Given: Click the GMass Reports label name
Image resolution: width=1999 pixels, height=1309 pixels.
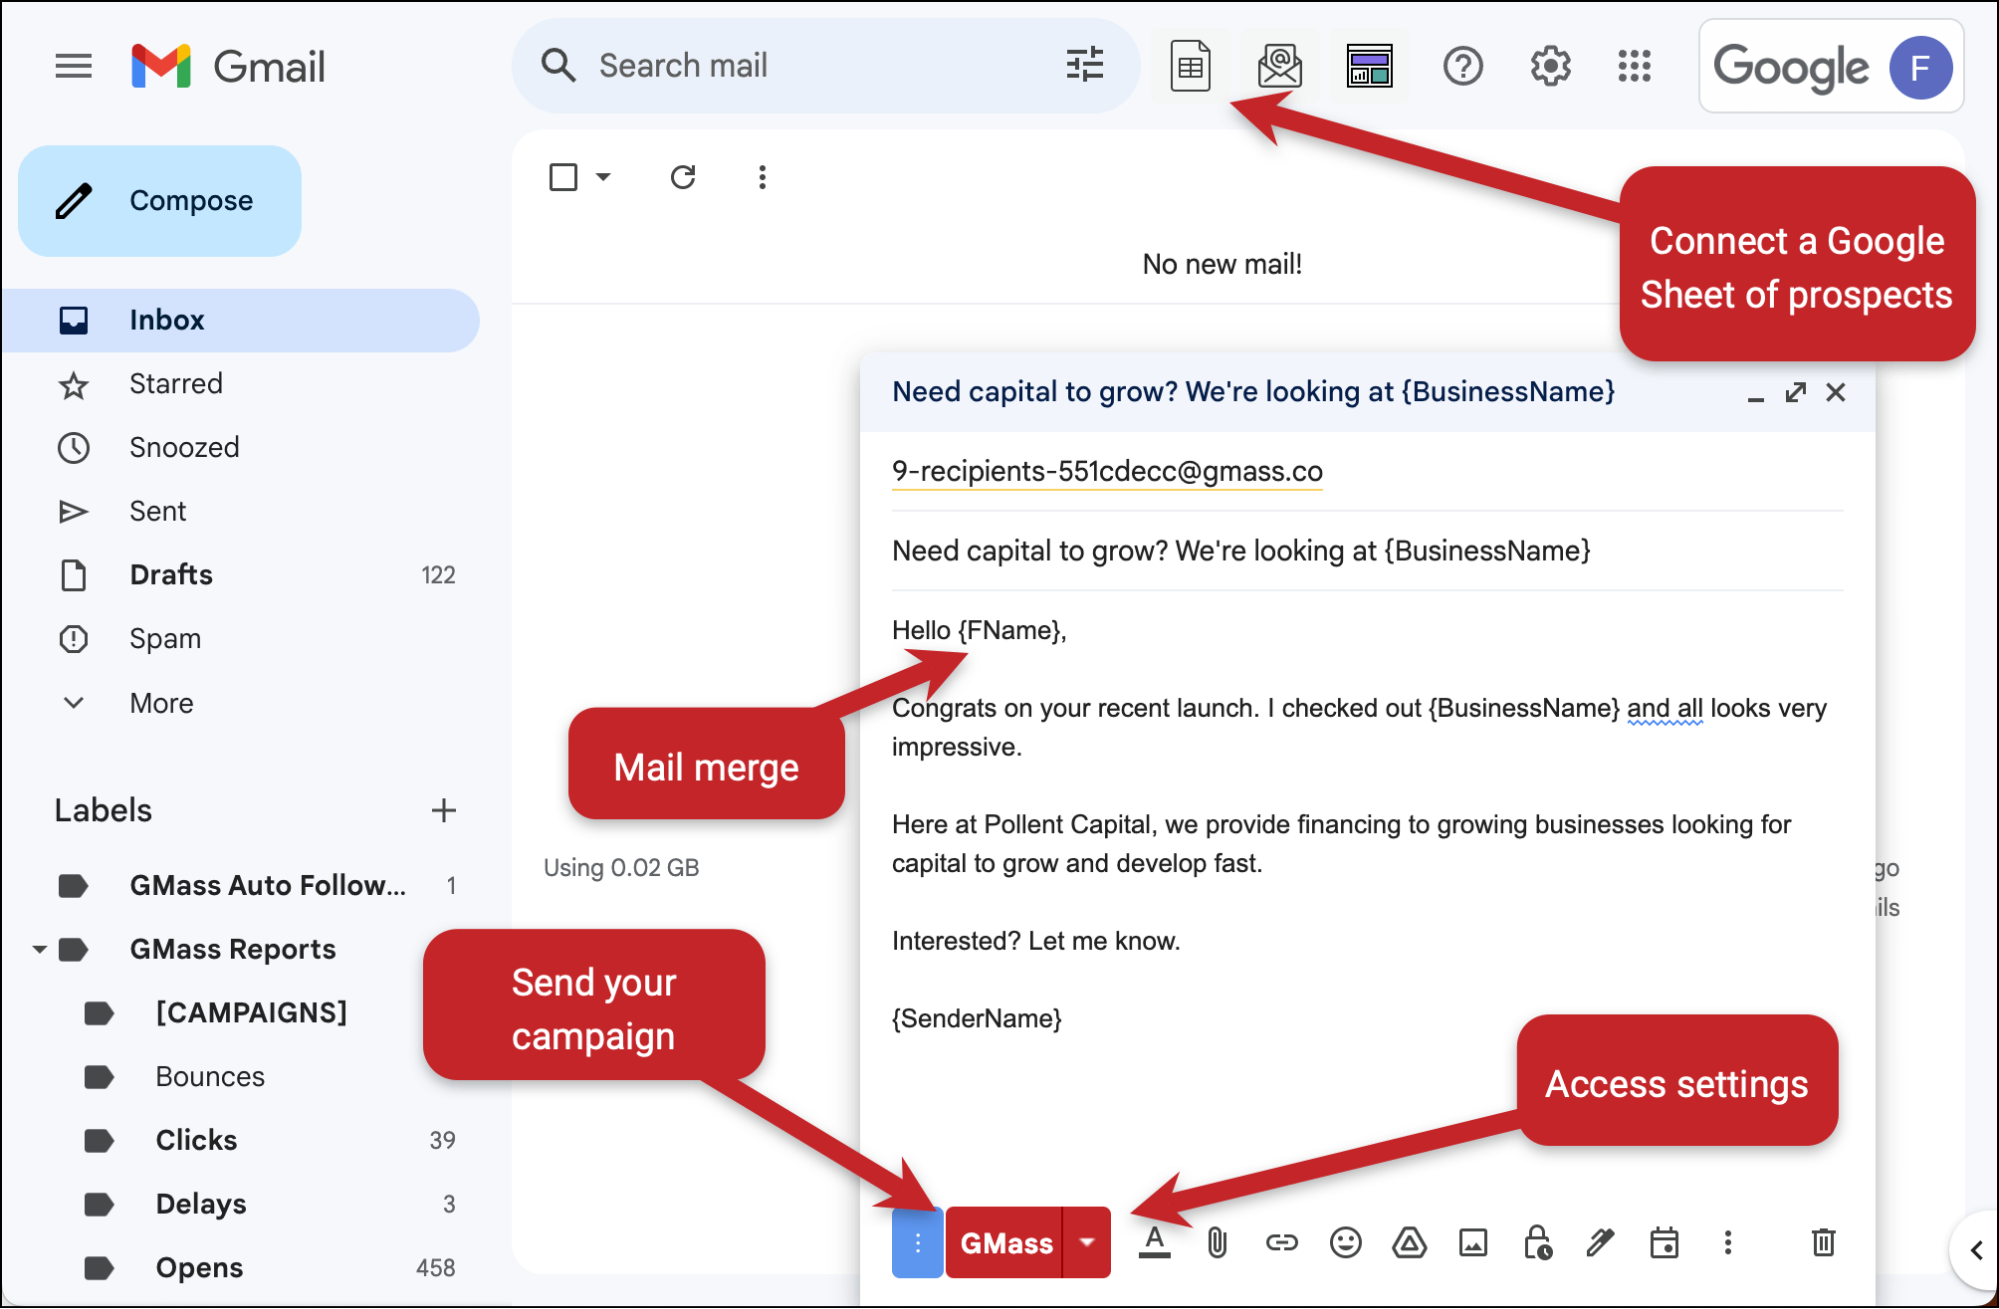Looking at the screenshot, I should point(233,949).
